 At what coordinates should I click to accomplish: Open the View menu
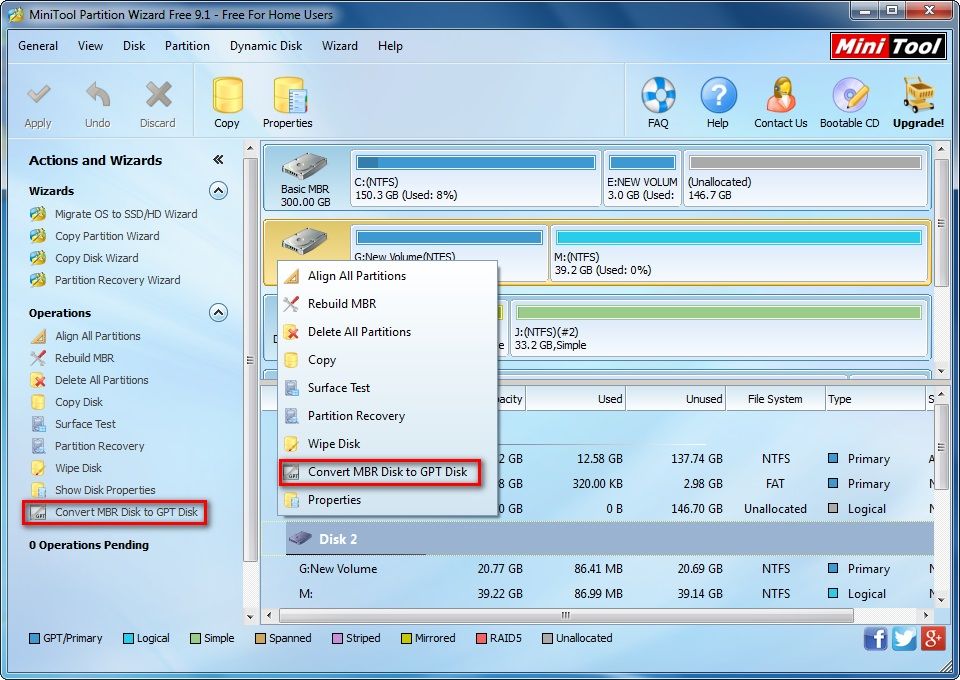coord(90,46)
